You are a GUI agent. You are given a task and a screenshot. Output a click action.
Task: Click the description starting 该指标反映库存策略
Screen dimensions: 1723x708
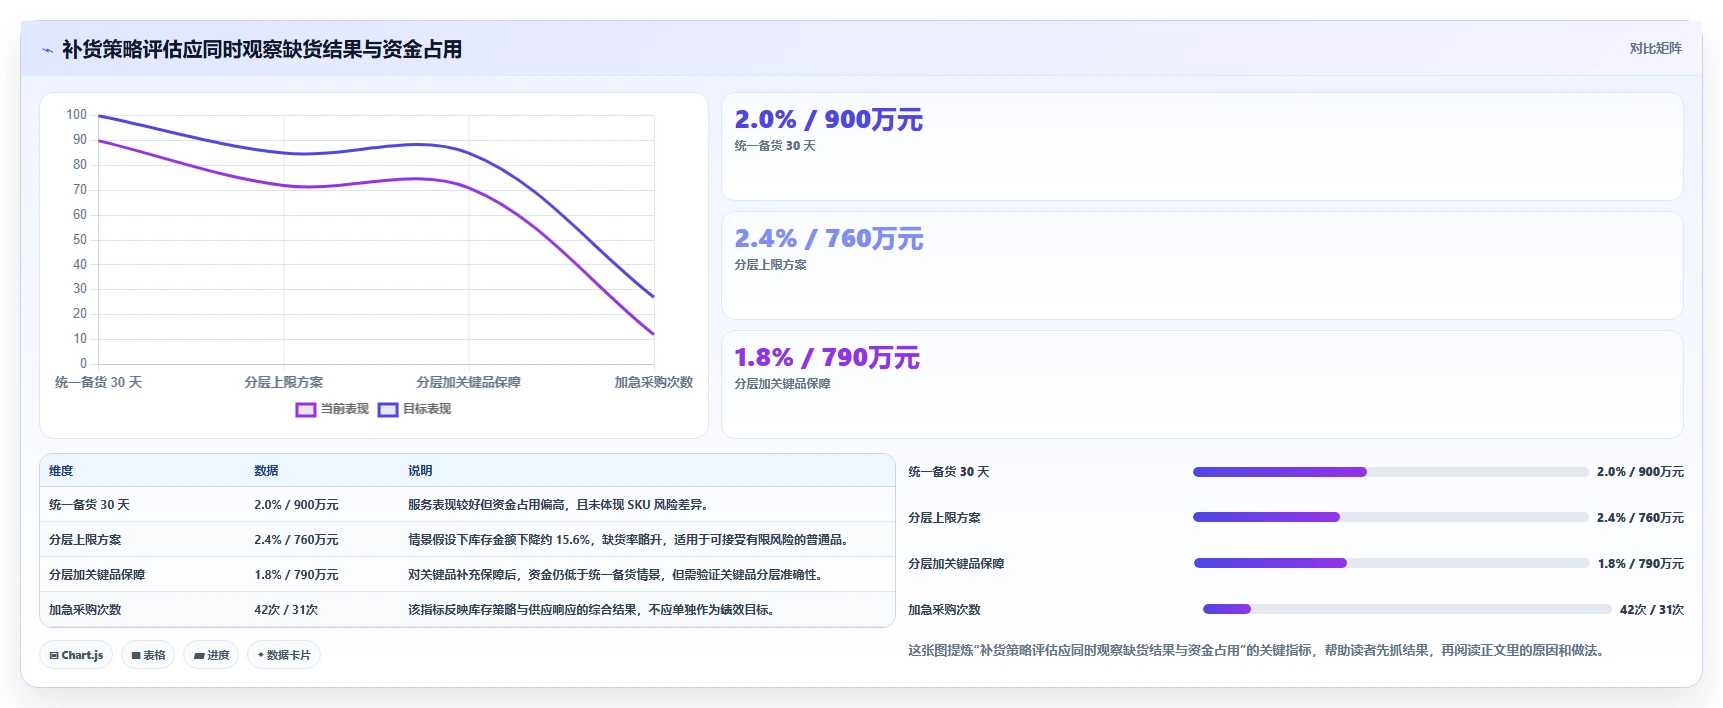coord(593,610)
